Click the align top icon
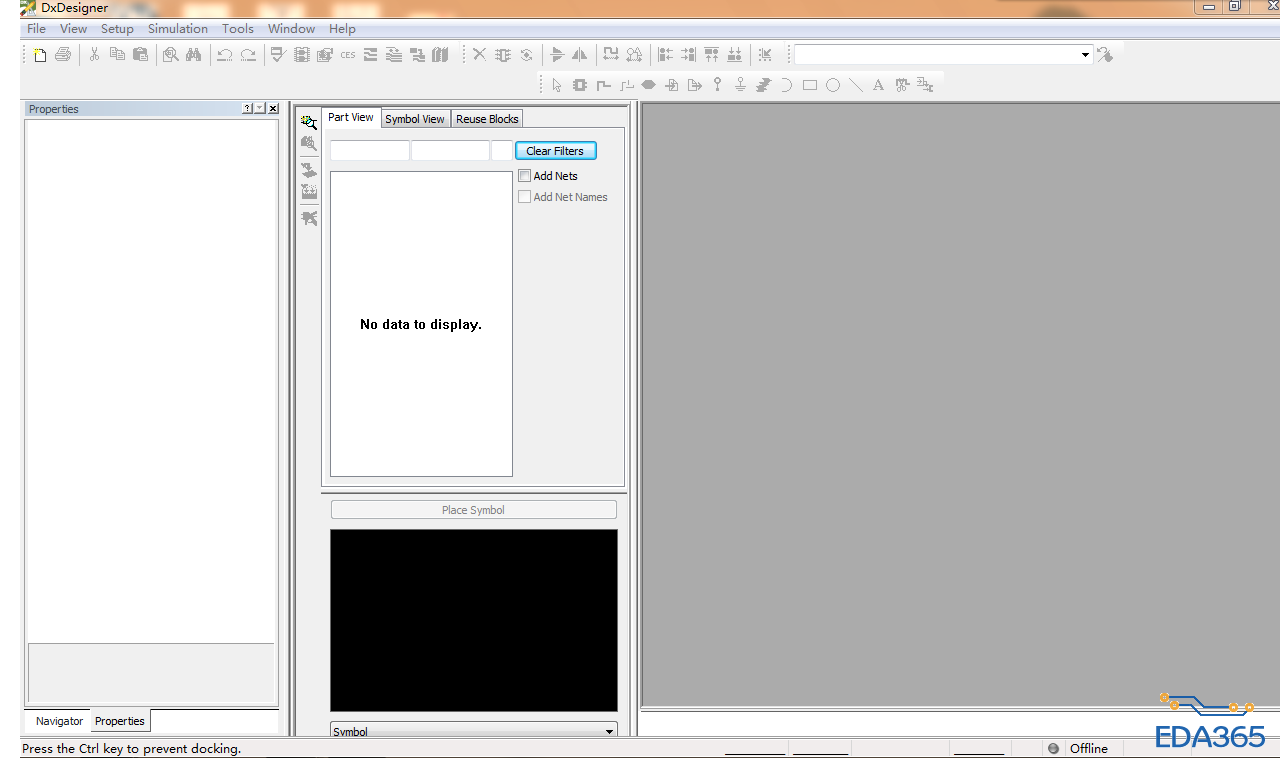The height and width of the screenshot is (758, 1281). click(x=711, y=55)
